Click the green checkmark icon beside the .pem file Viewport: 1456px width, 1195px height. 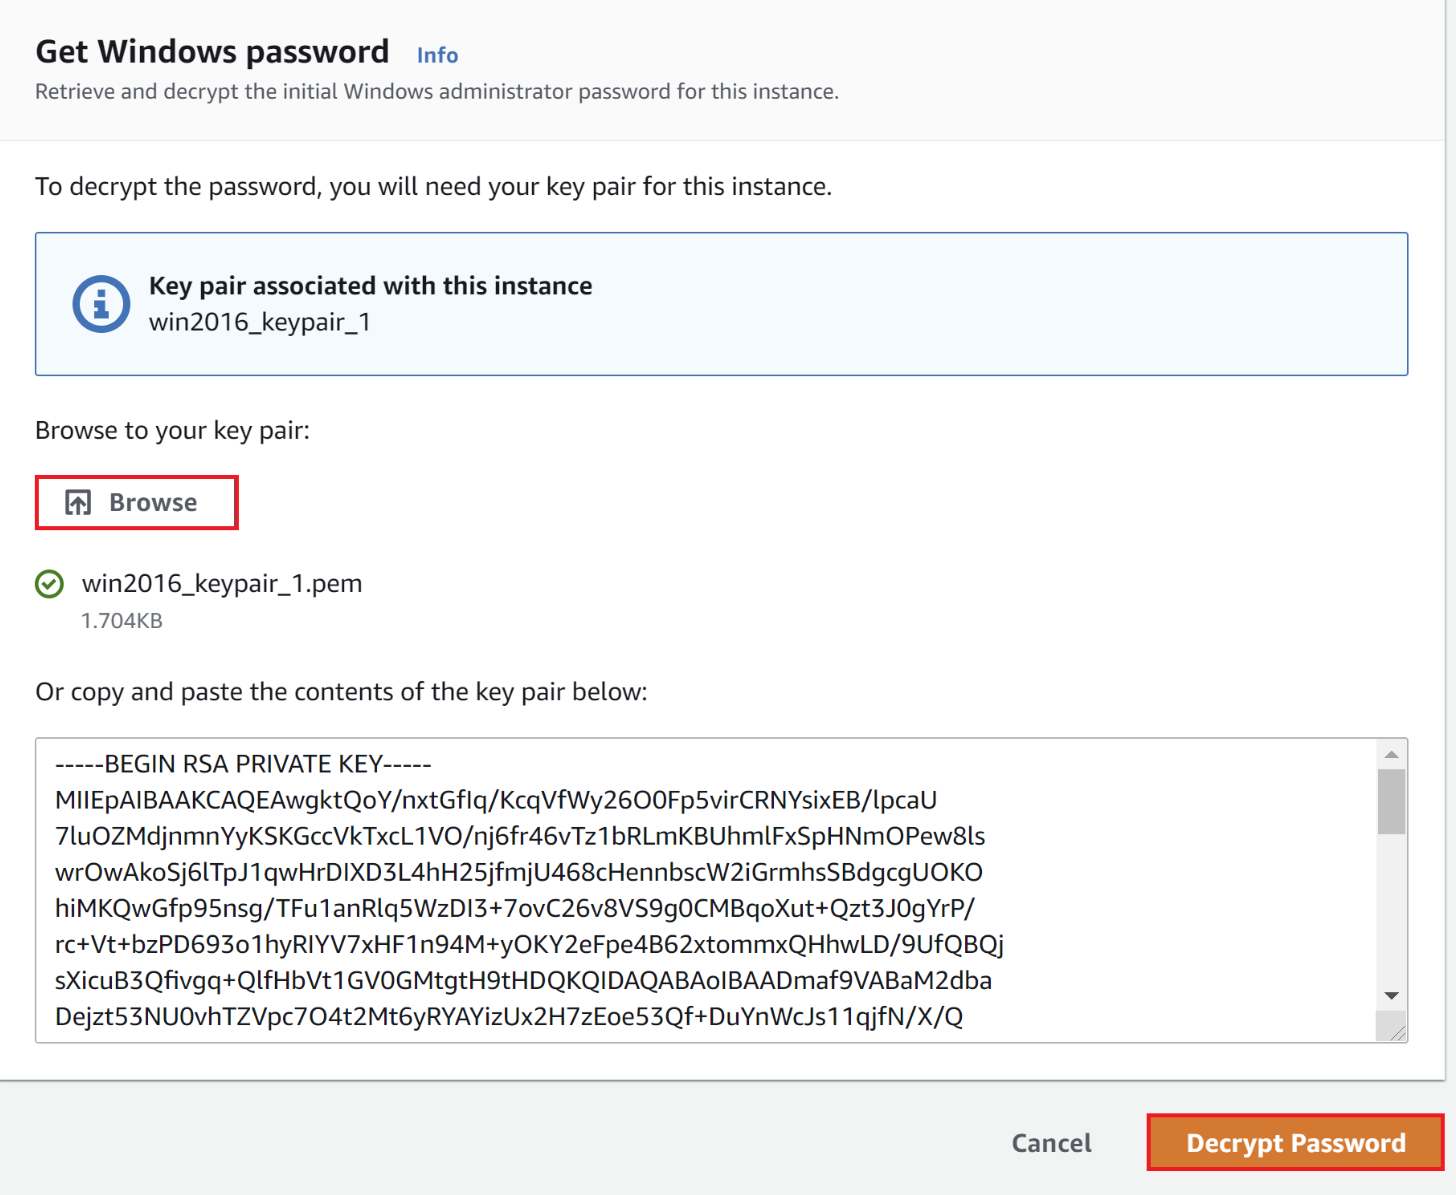tap(49, 583)
